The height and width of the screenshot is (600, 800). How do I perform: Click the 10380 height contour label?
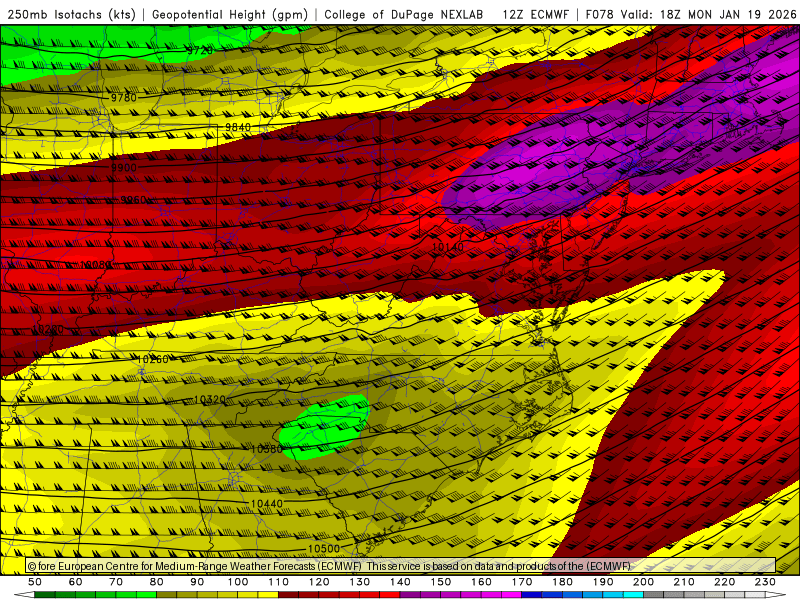click(x=266, y=449)
